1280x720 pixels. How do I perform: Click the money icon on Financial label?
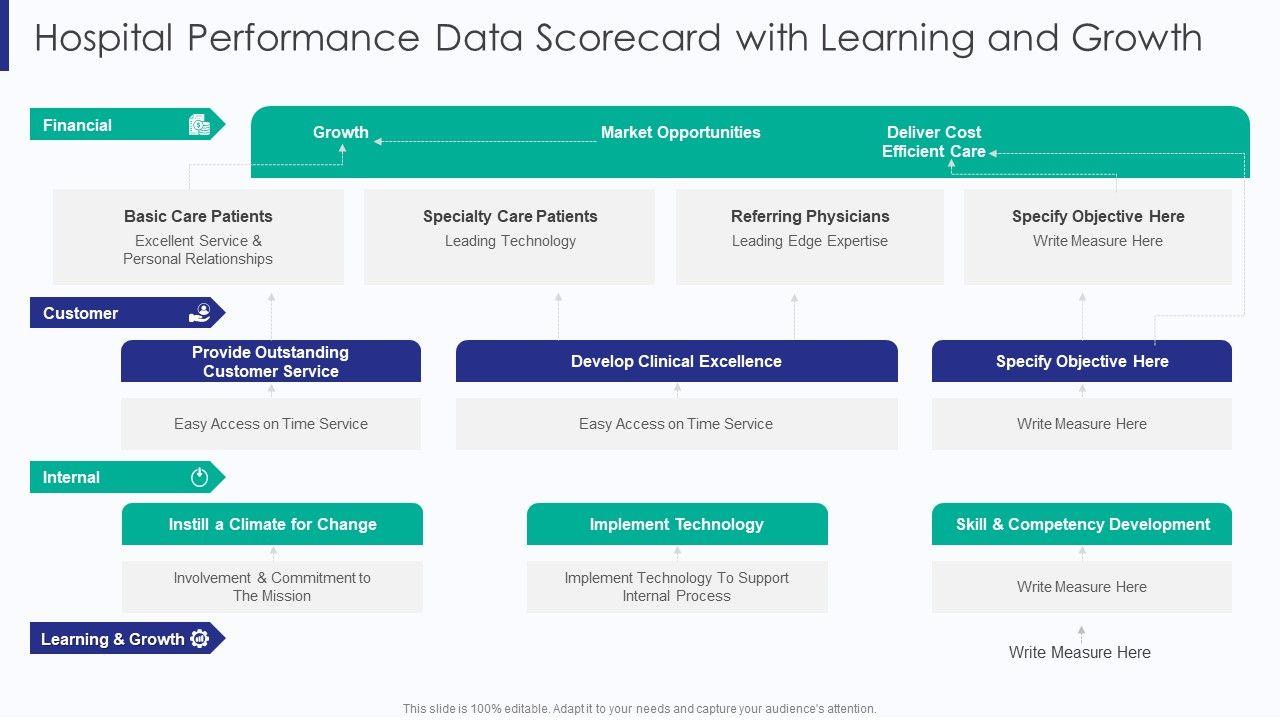(199, 125)
